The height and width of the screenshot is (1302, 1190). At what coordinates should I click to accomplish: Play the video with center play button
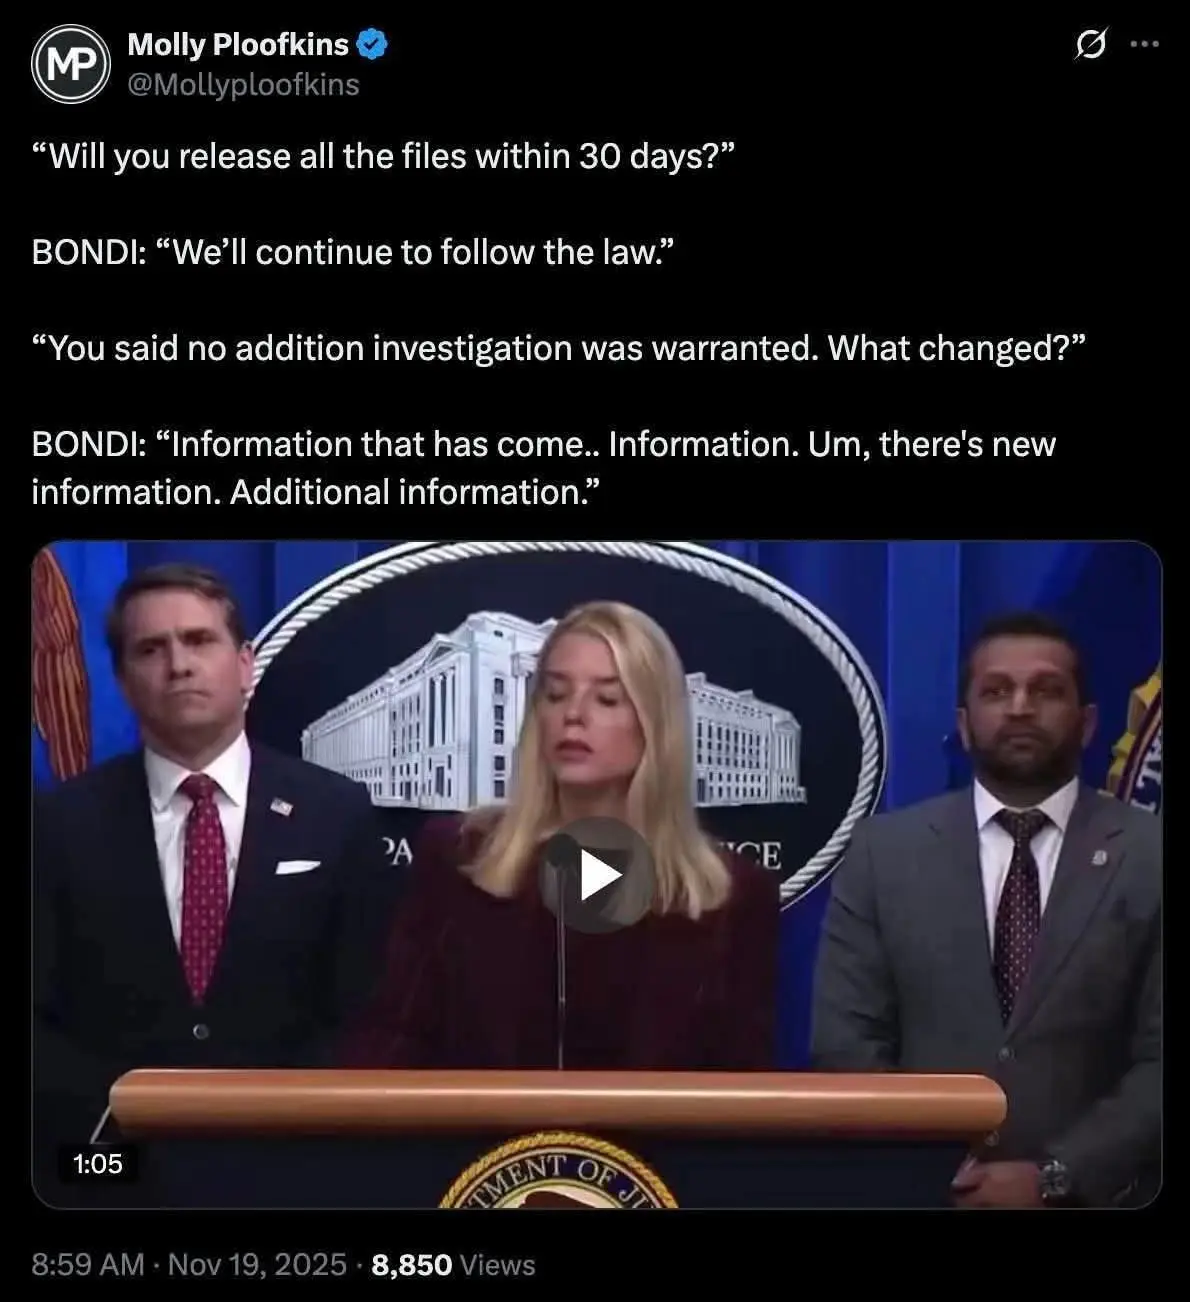coord(597,876)
